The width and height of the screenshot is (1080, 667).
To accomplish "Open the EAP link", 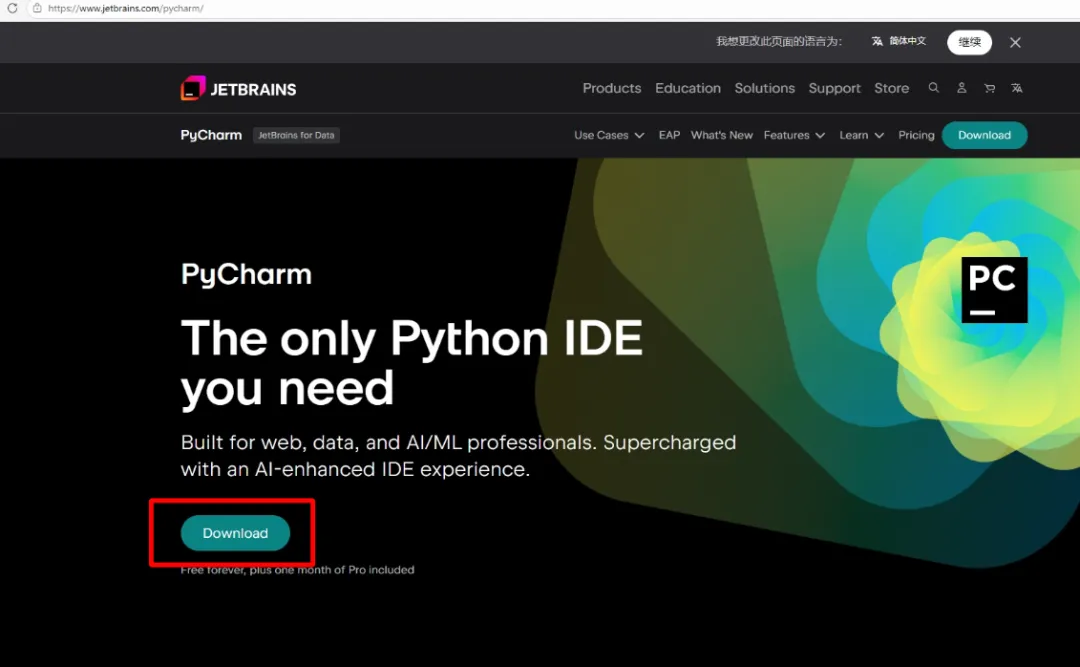I will (669, 135).
